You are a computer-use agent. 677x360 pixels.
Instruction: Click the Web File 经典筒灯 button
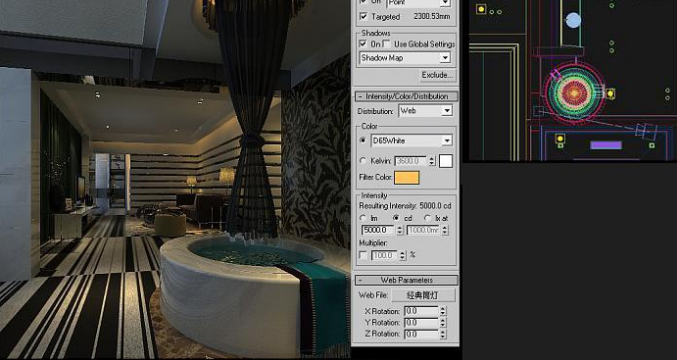(x=423, y=295)
